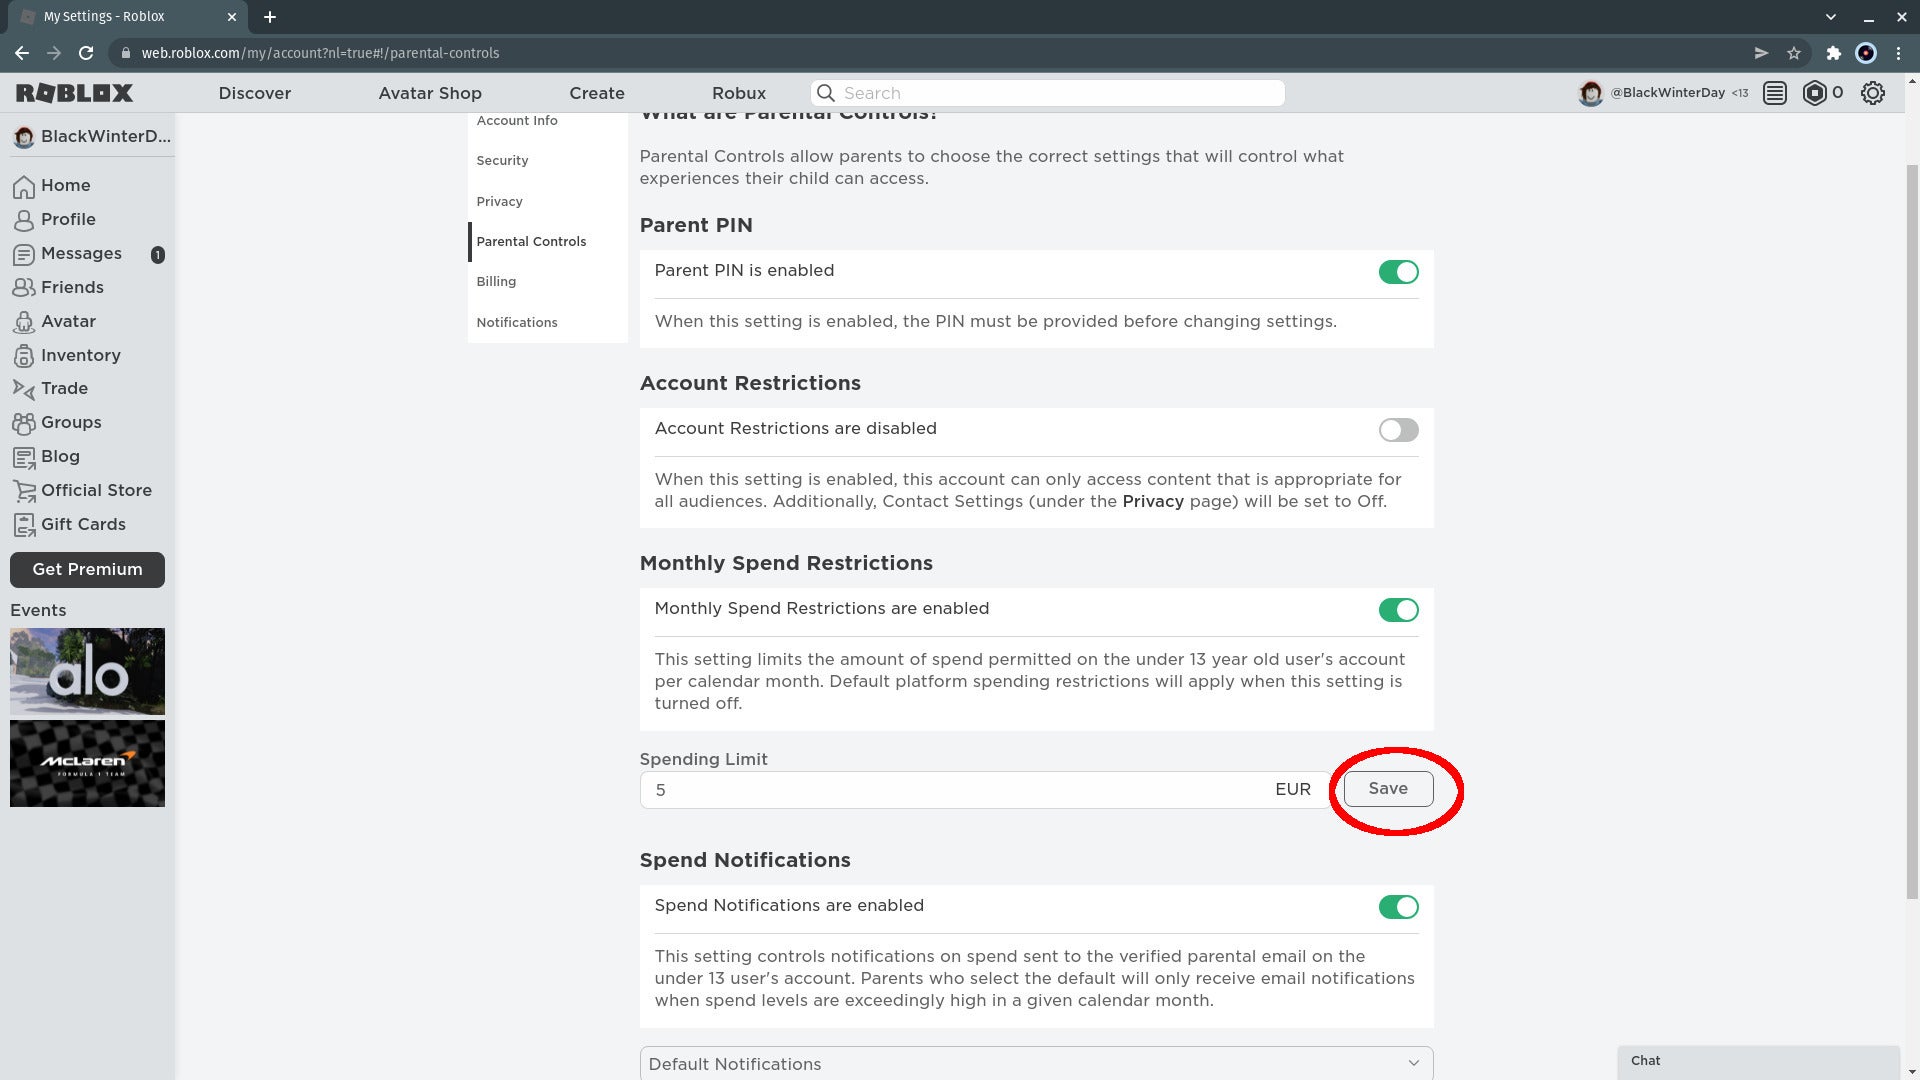Open the Home sidebar icon
Viewport: 1920px width, 1080px height.
24,187
